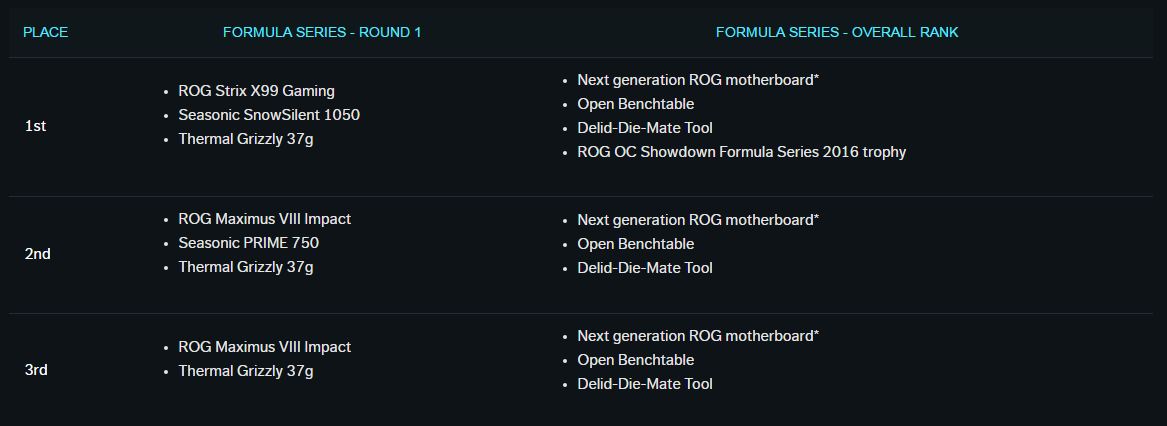Click Delid-Die-Mate Tool in 3rd place row

click(x=645, y=384)
